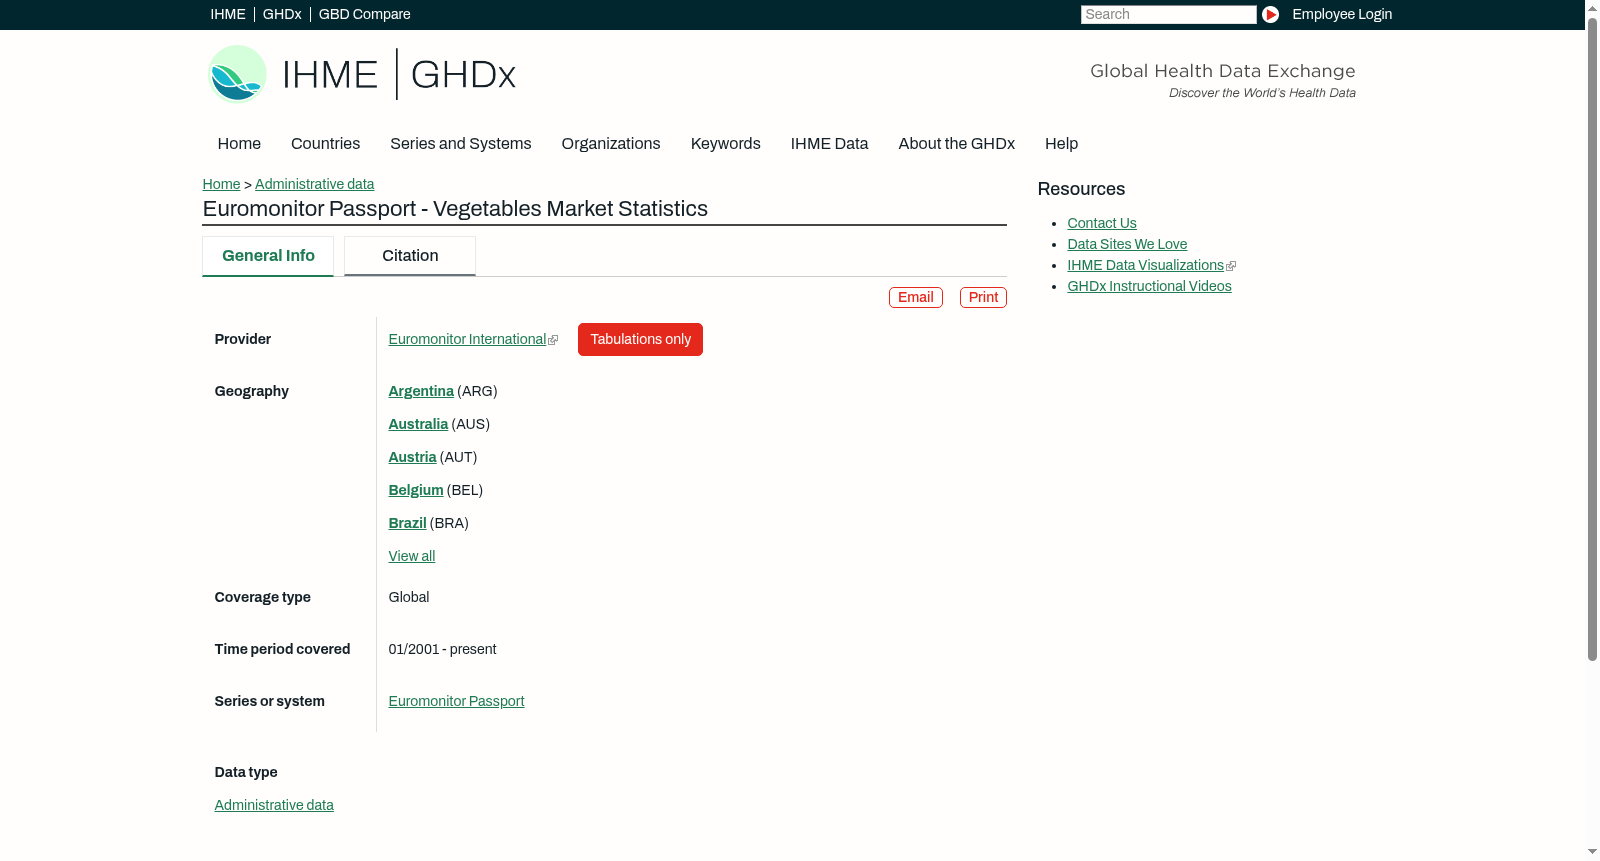Open the Keywords menu
The image size is (1600, 861).
point(726,144)
